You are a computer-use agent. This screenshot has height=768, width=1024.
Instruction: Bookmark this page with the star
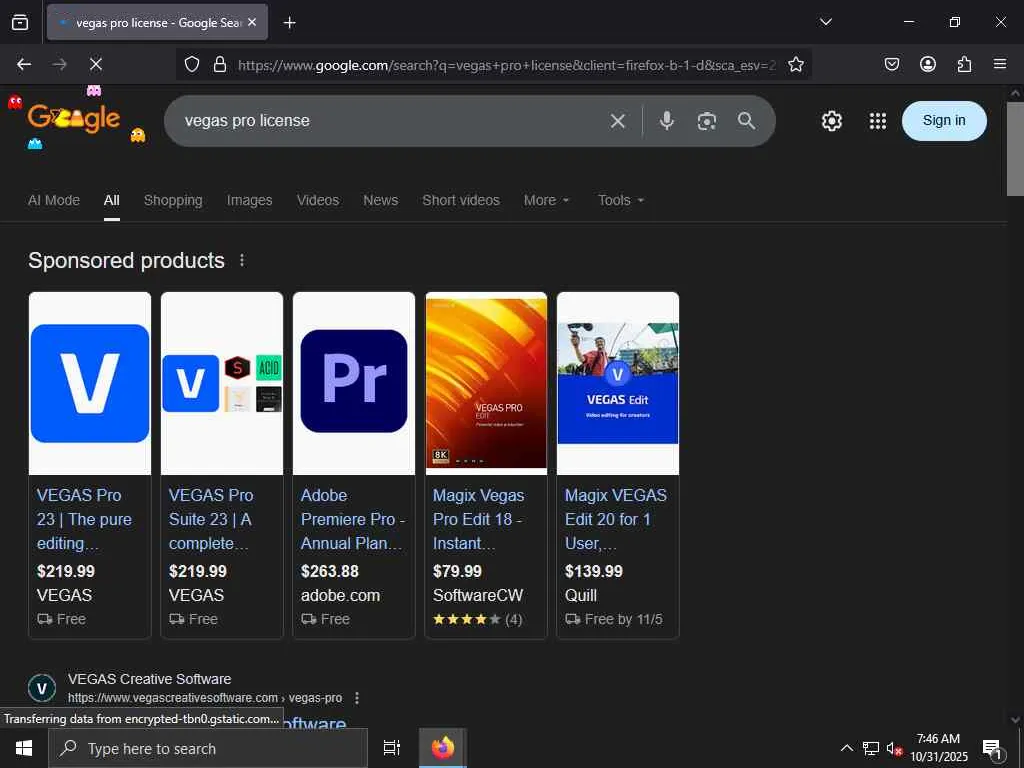click(796, 64)
